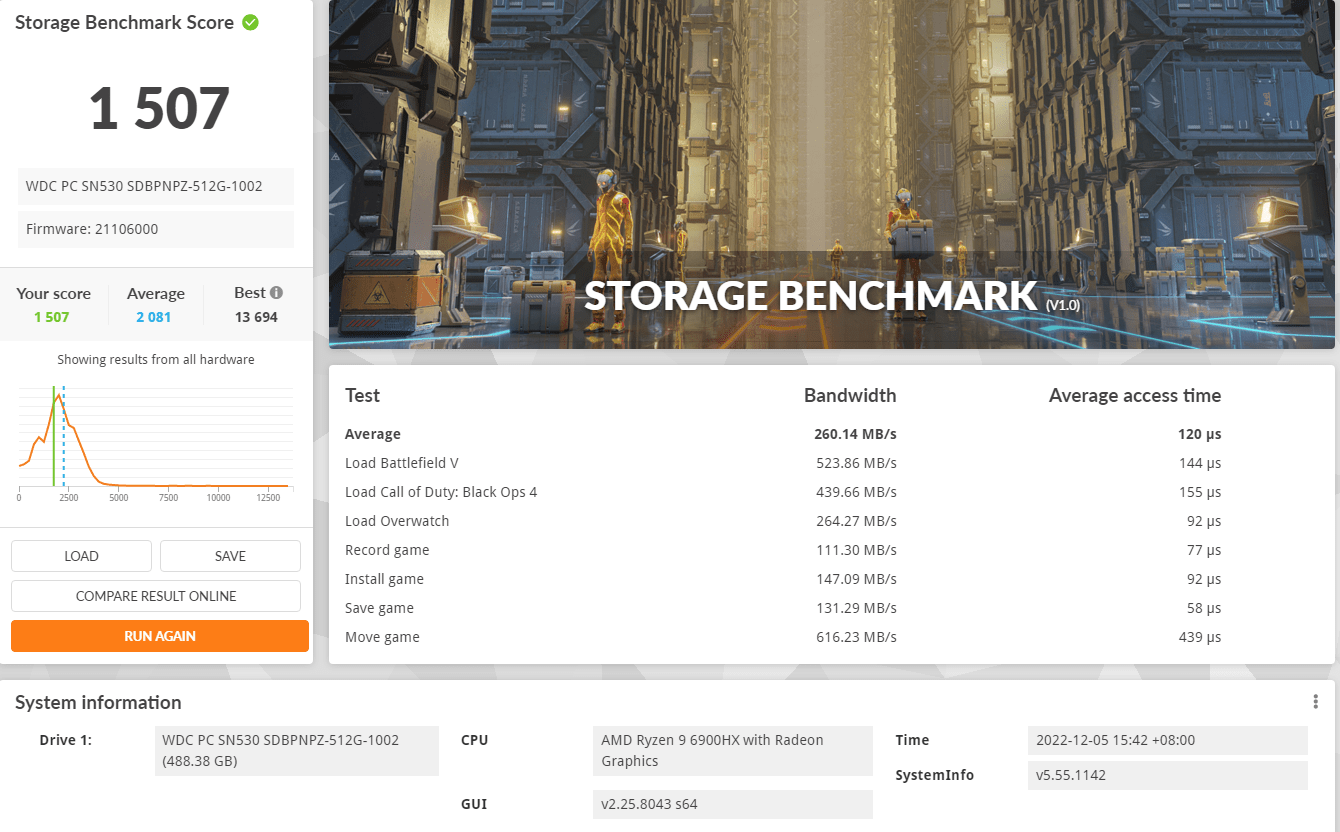This screenshot has height=832, width=1340.
Task: Click the Test column header
Action: [362, 395]
